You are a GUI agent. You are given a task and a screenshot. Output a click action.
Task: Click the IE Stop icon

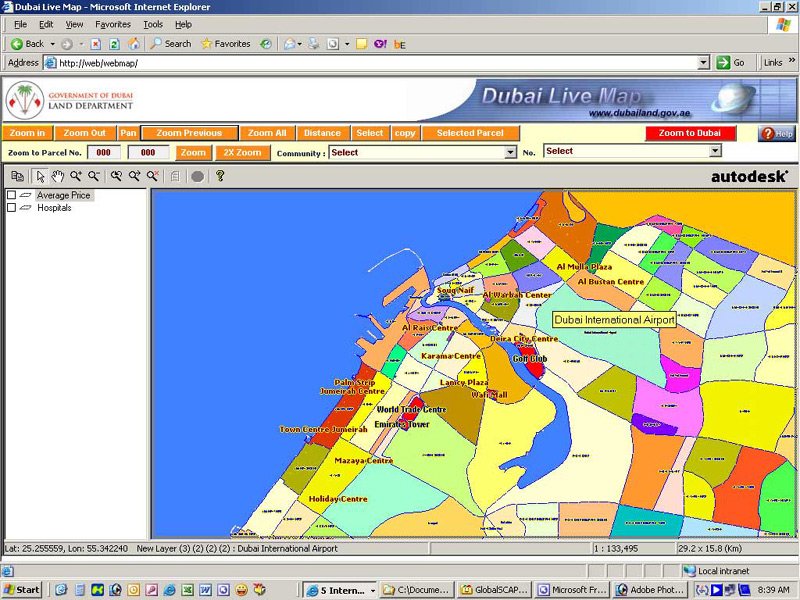click(95, 44)
